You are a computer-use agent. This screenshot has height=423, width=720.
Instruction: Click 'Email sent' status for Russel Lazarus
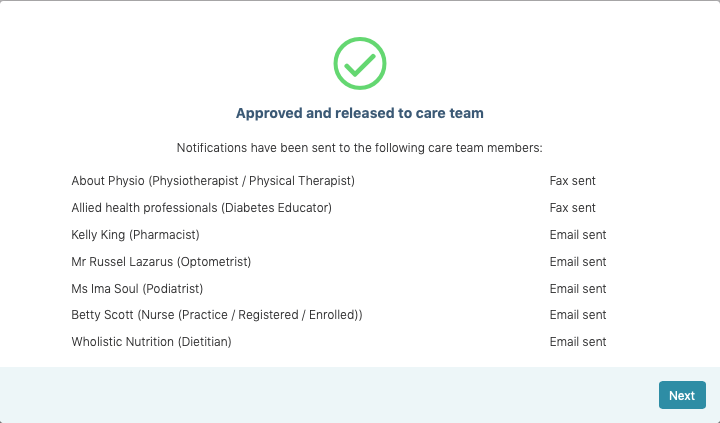point(578,262)
